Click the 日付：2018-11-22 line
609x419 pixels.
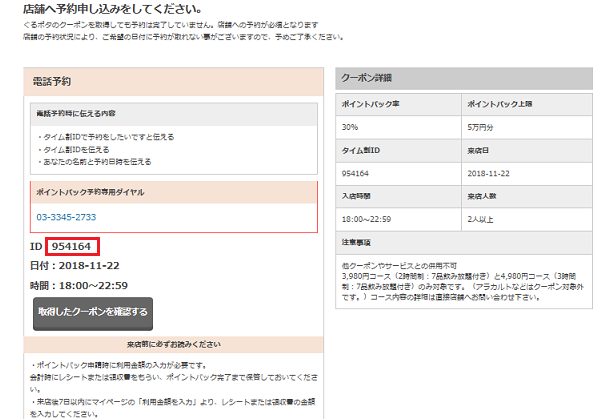pyautogui.click(x=75, y=266)
